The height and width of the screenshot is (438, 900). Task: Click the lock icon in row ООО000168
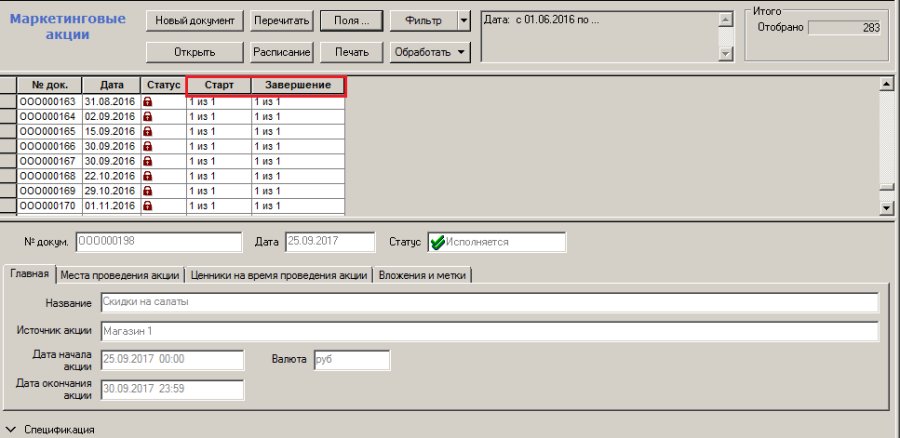148,176
